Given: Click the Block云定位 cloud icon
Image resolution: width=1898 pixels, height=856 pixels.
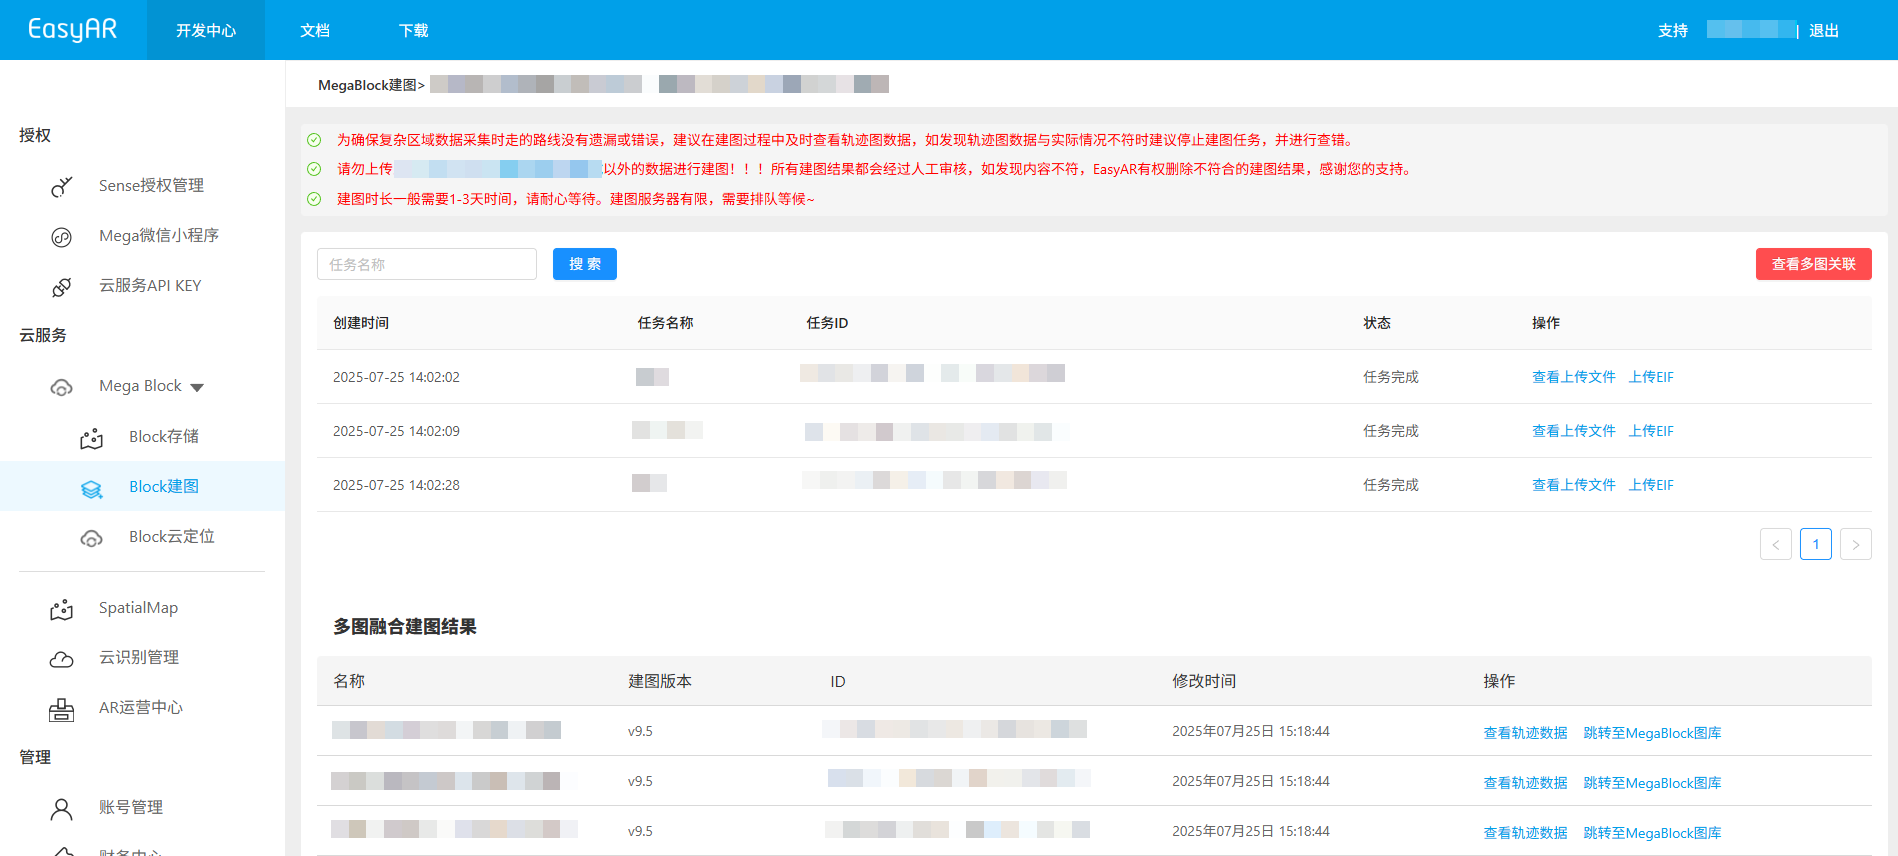Looking at the screenshot, I should click(92, 538).
